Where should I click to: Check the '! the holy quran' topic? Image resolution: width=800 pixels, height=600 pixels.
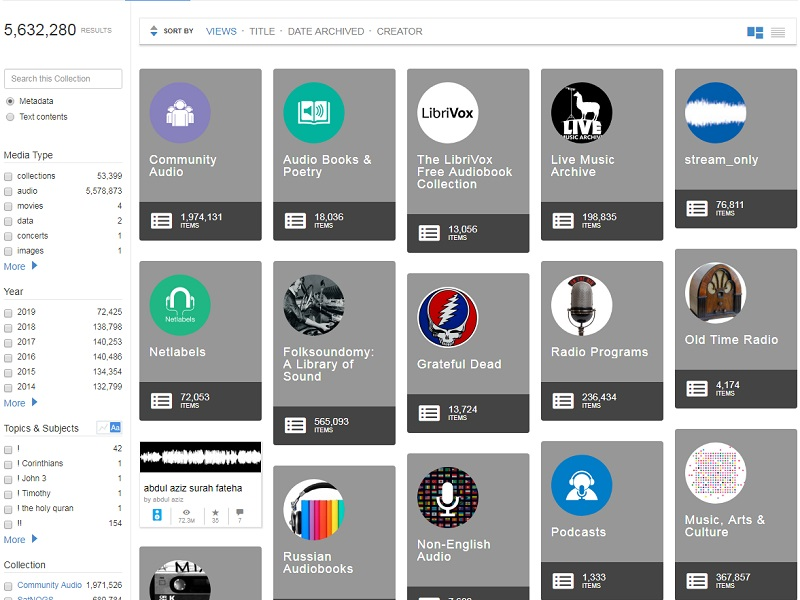coord(8,509)
